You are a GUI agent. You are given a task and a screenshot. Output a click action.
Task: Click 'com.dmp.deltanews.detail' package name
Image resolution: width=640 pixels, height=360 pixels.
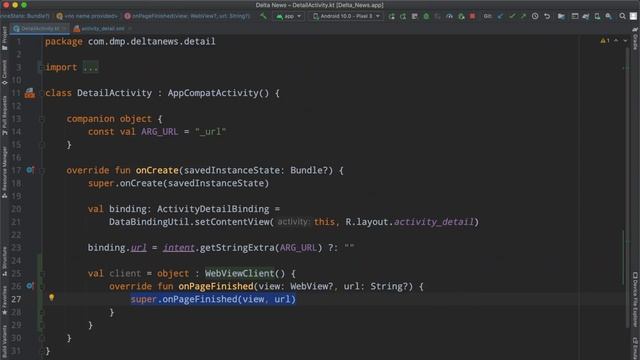152,42
